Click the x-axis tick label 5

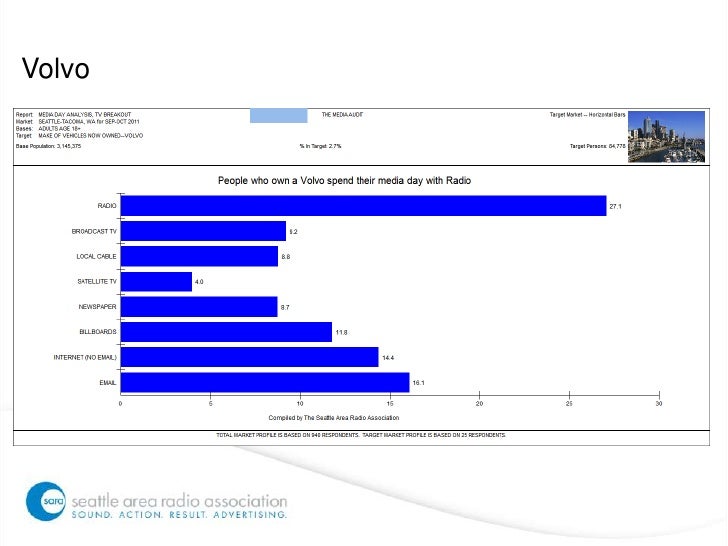point(210,404)
